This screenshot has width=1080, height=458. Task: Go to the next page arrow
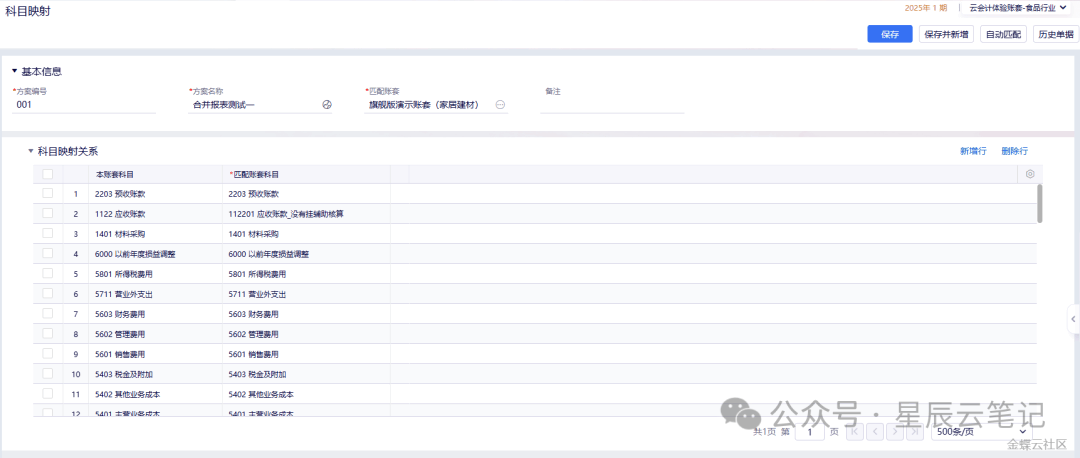click(x=895, y=432)
